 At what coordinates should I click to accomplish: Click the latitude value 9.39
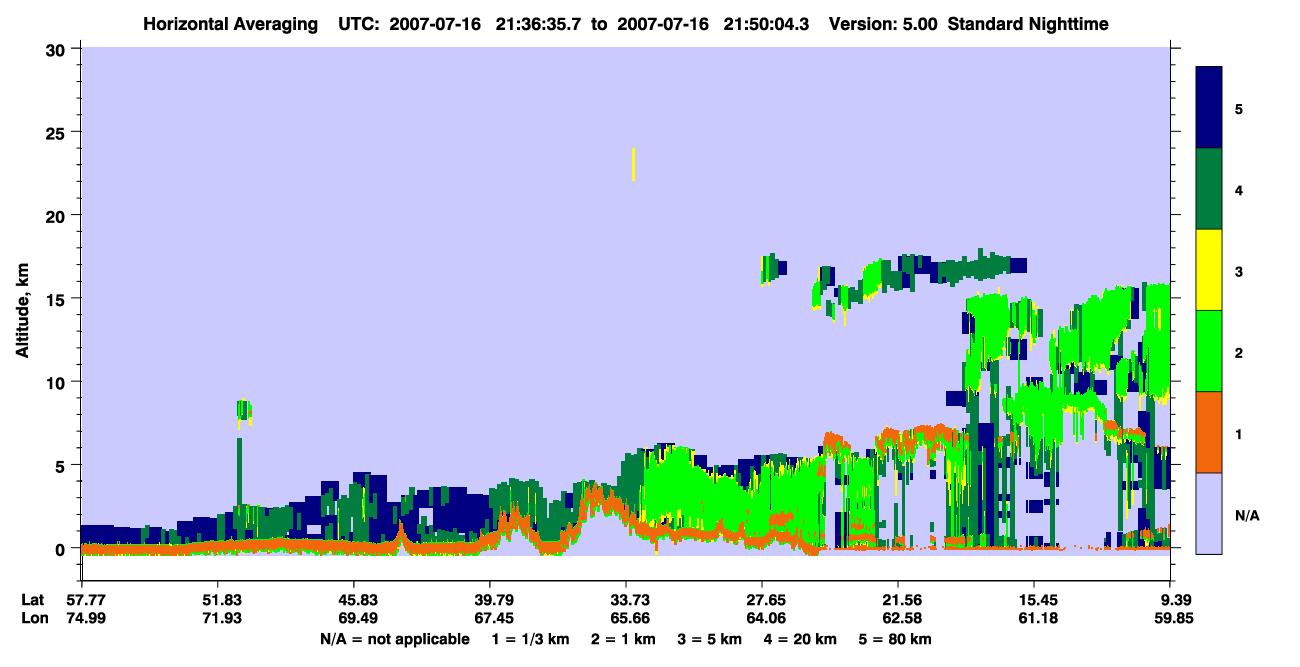pos(1172,600)
